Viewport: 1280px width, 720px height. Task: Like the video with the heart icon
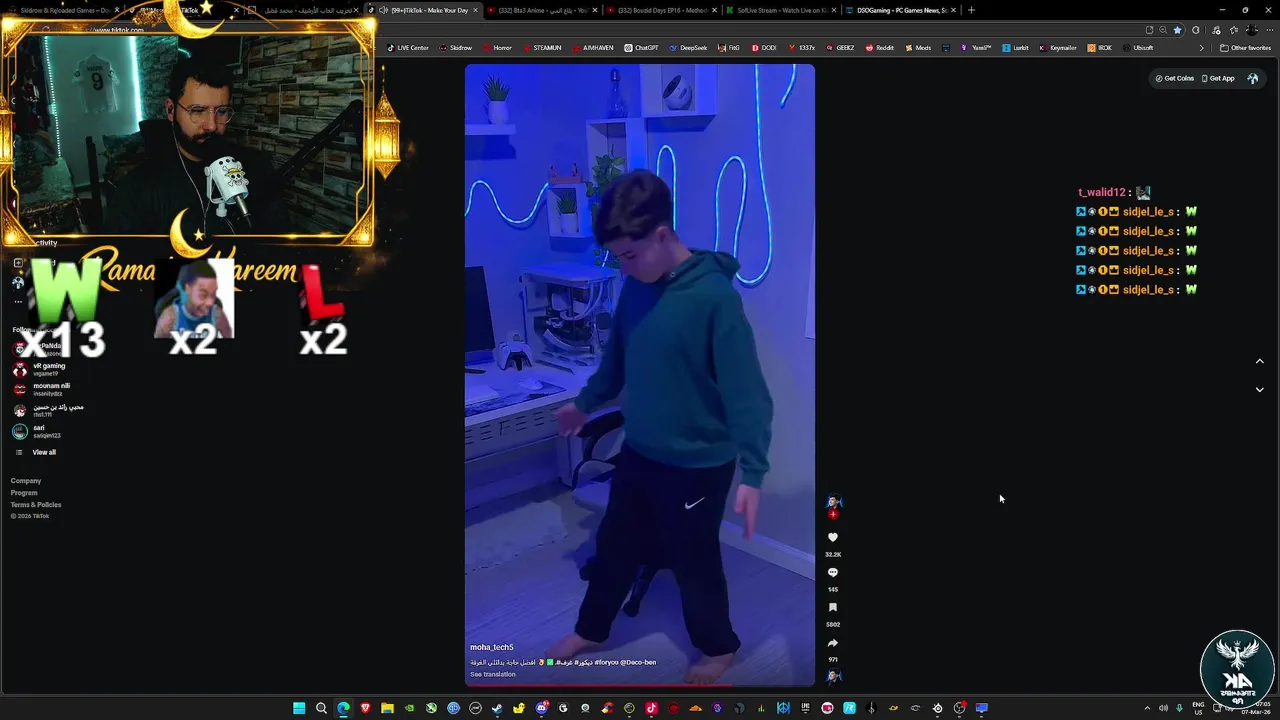point(832,537)
